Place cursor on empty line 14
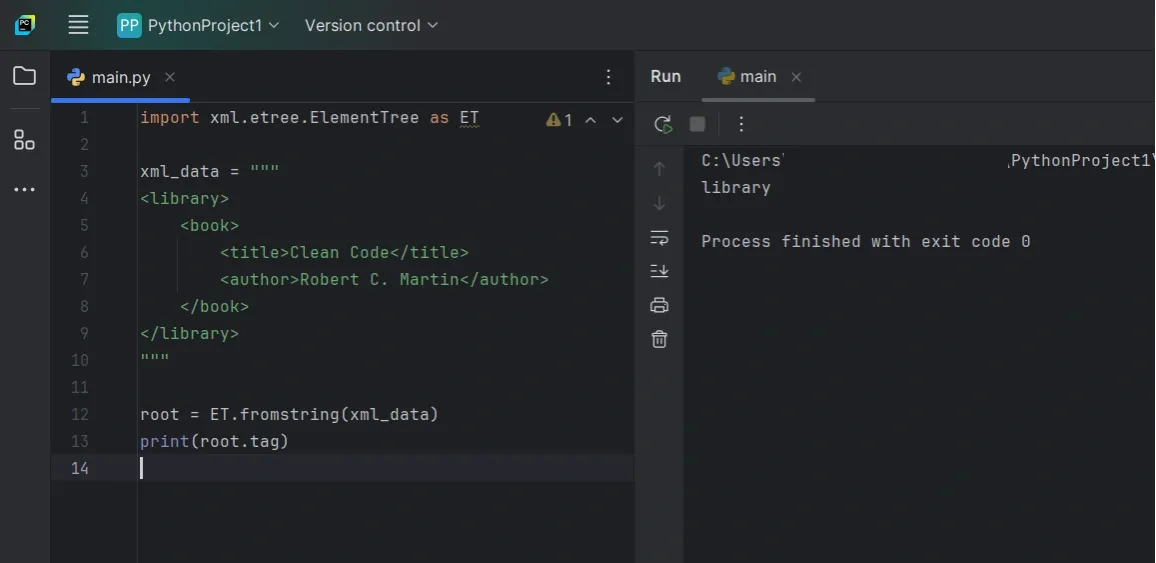 pos(386,469)
